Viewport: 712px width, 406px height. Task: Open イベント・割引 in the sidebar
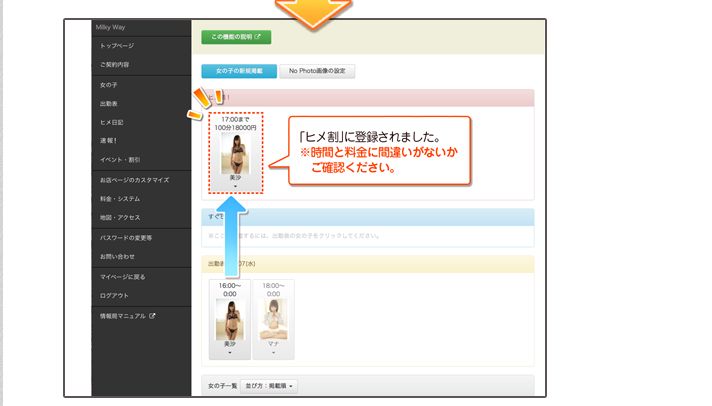[120, 160]
